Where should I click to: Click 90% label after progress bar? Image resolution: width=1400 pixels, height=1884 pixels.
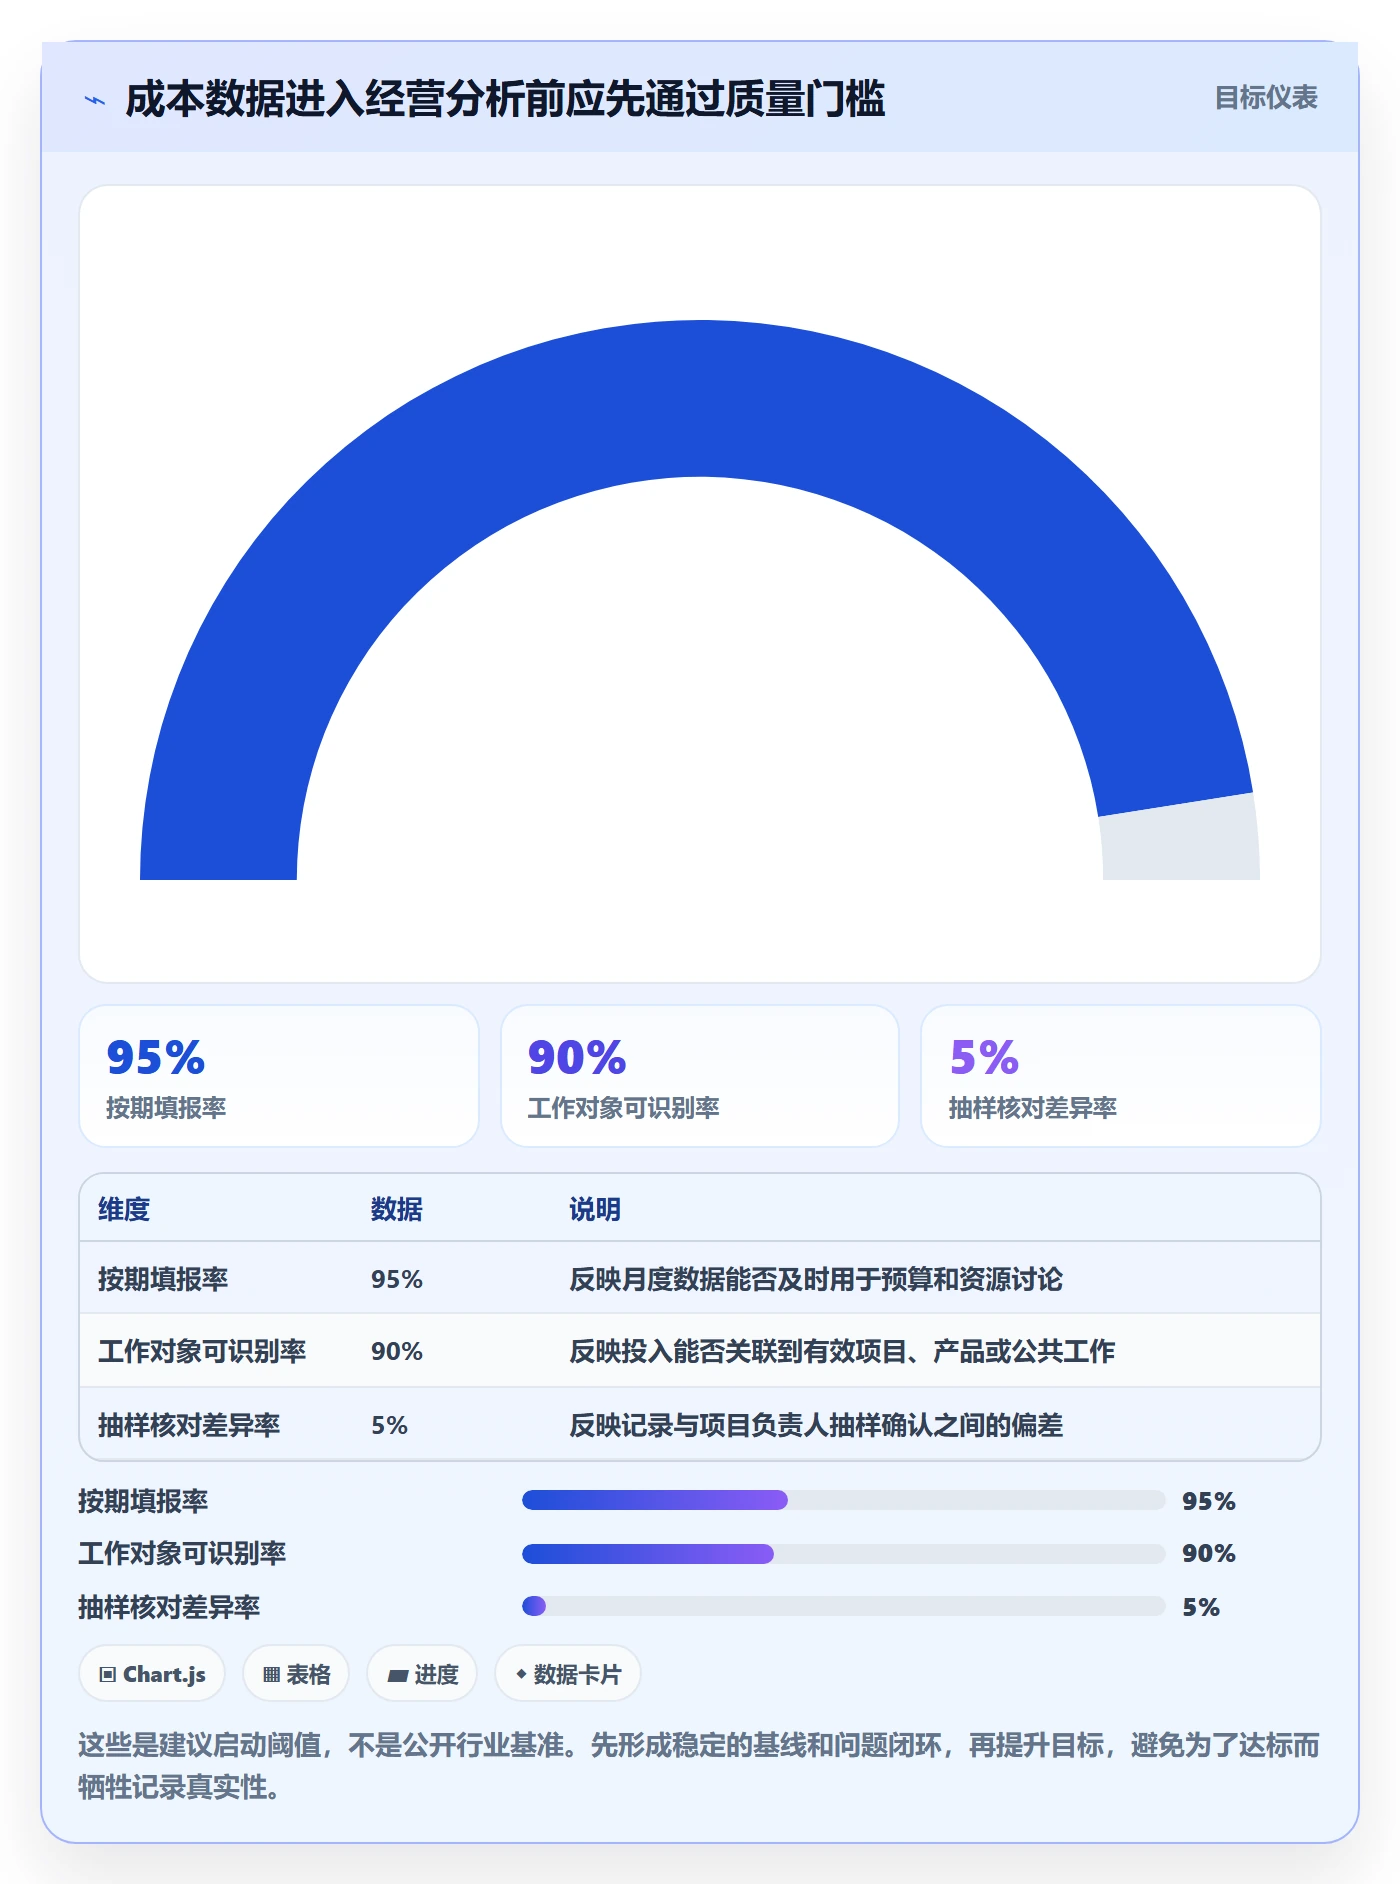[x=1209, y=1553]
